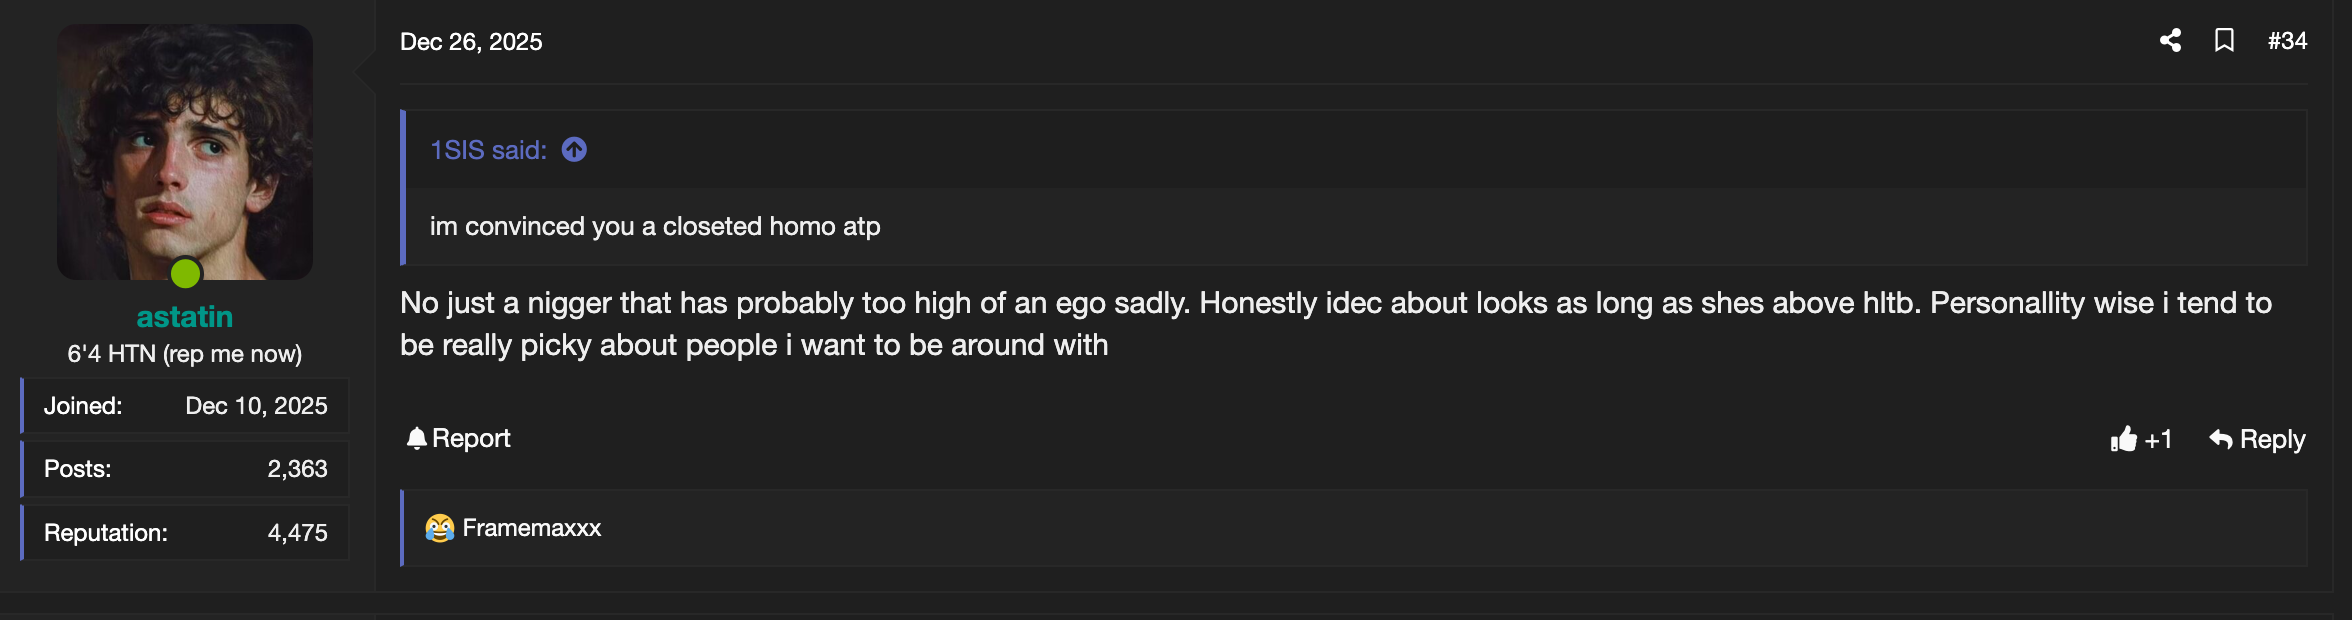Click the Report bell icon
Viewport: 2352px width, 620px height.
[416, 438]
